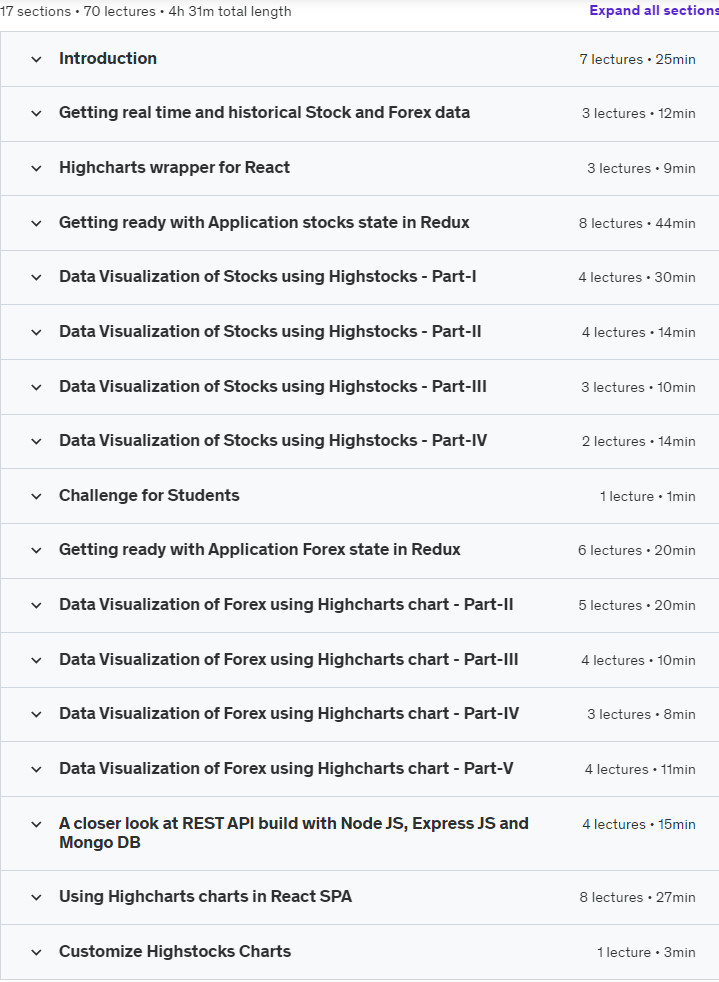Click the 4 lectures • 30min label

pyautogui.click(x=637, y=277)
